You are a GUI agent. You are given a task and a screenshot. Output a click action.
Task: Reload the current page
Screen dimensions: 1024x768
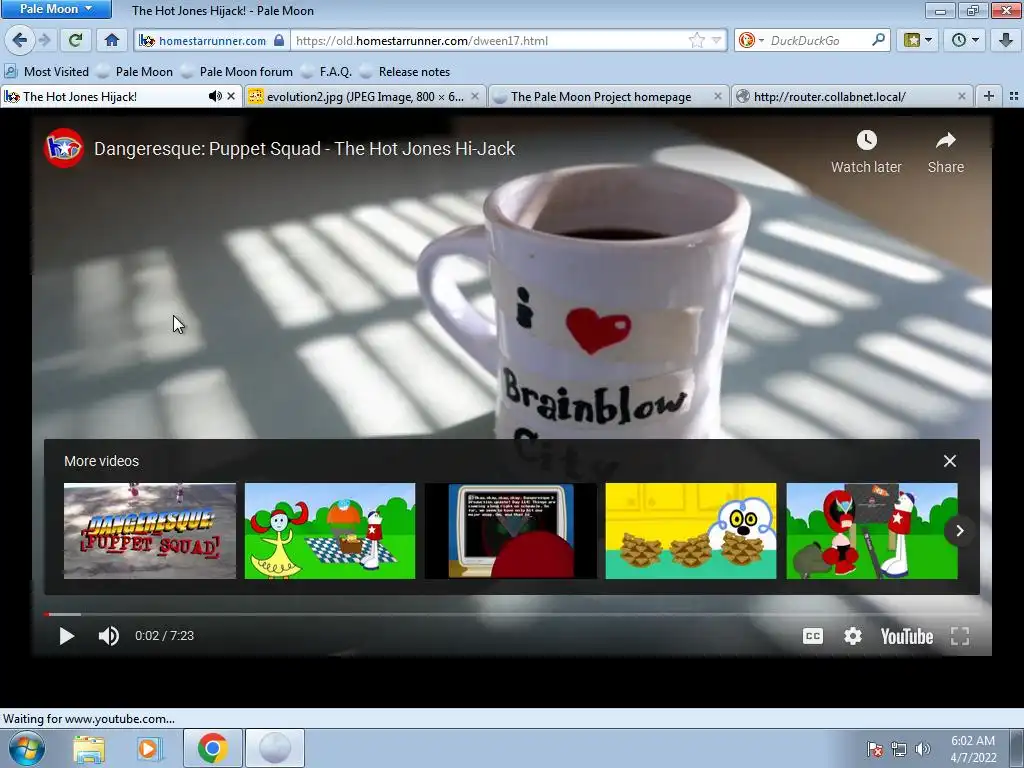coord(75,40)
